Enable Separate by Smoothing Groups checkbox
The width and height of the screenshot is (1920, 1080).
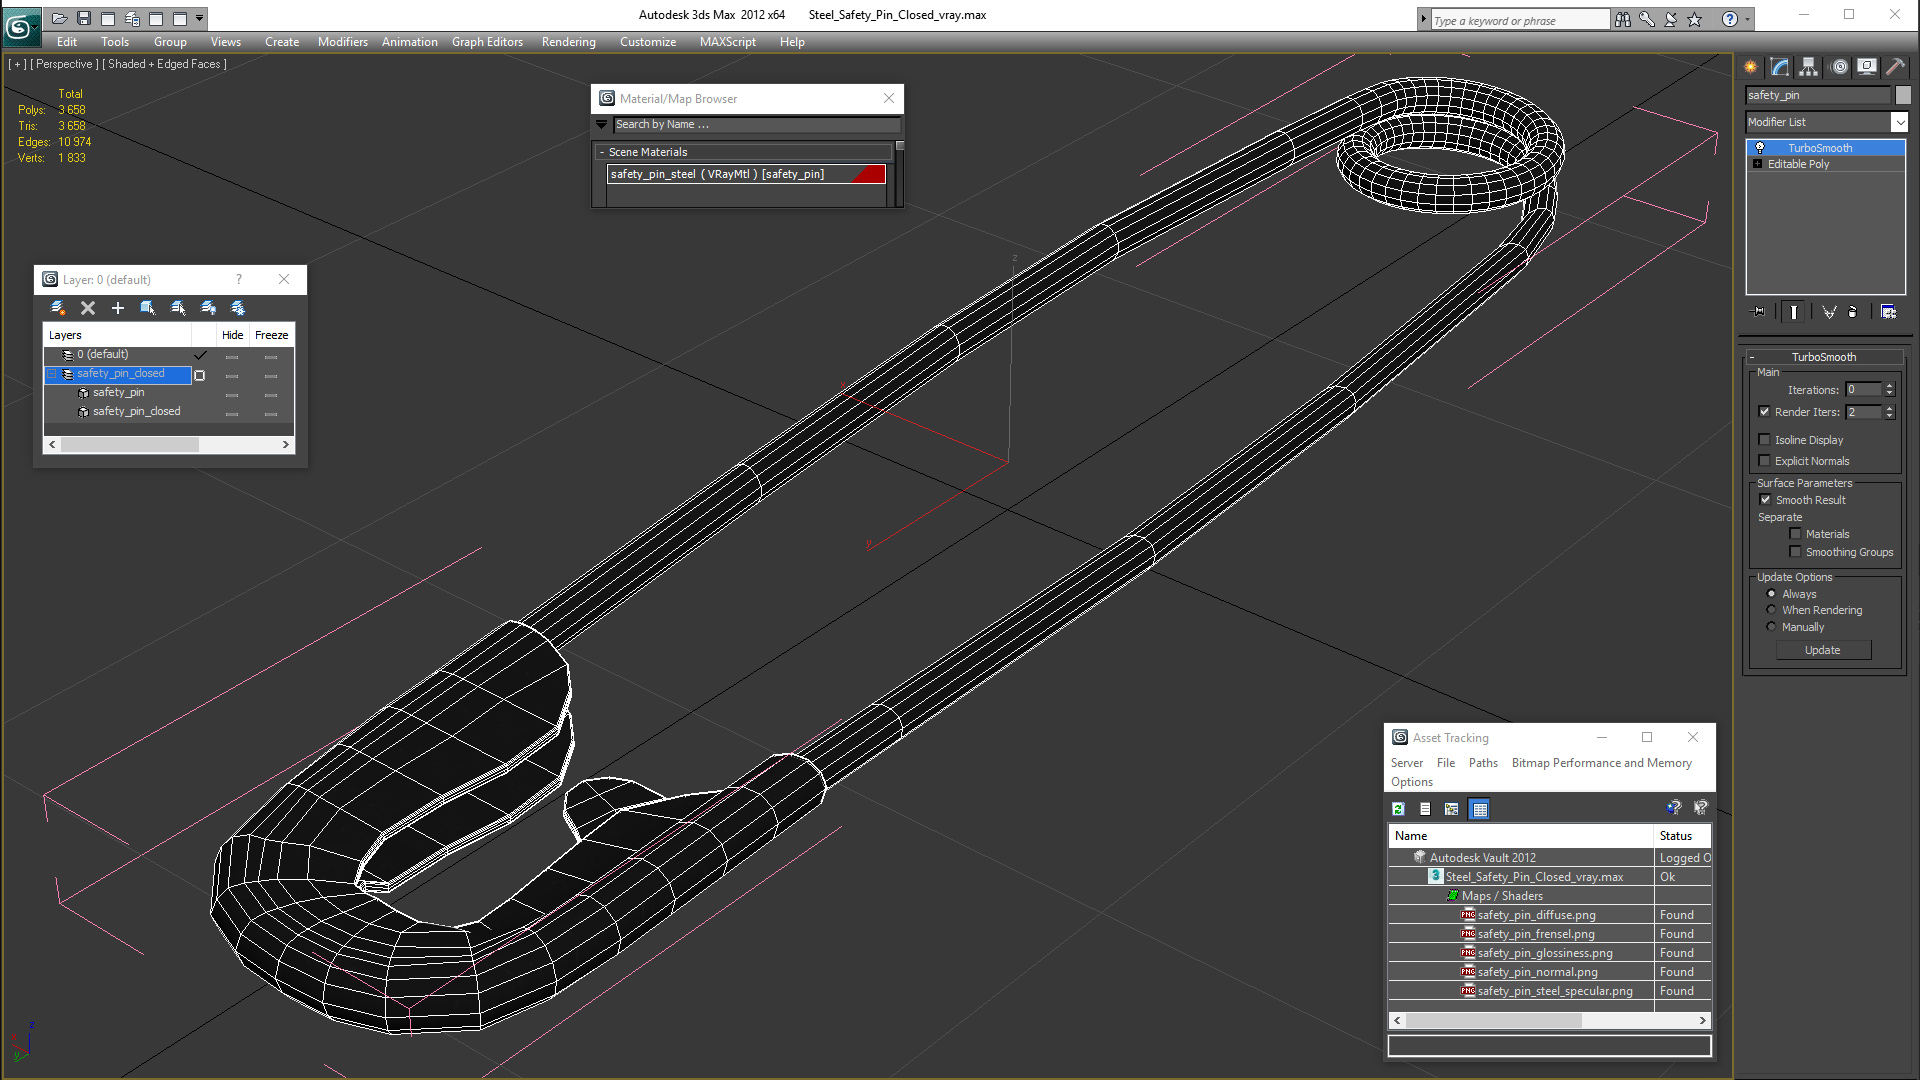[1796, 552]
